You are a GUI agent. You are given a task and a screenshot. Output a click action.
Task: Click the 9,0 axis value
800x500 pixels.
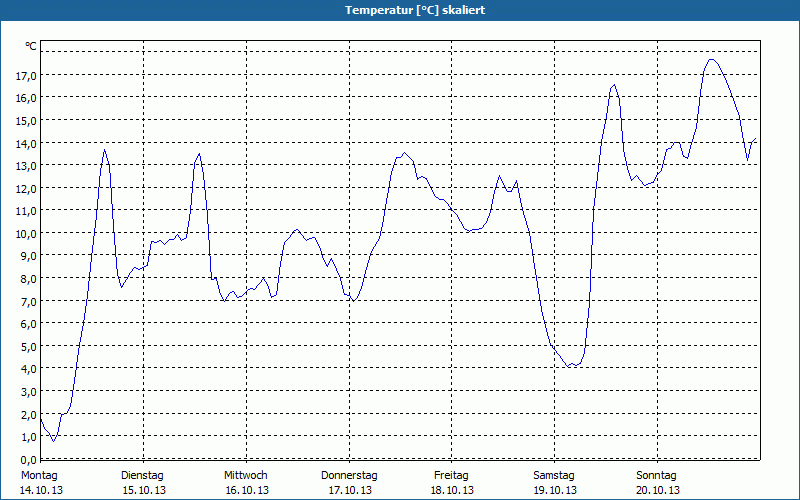[x=29, y=256]
